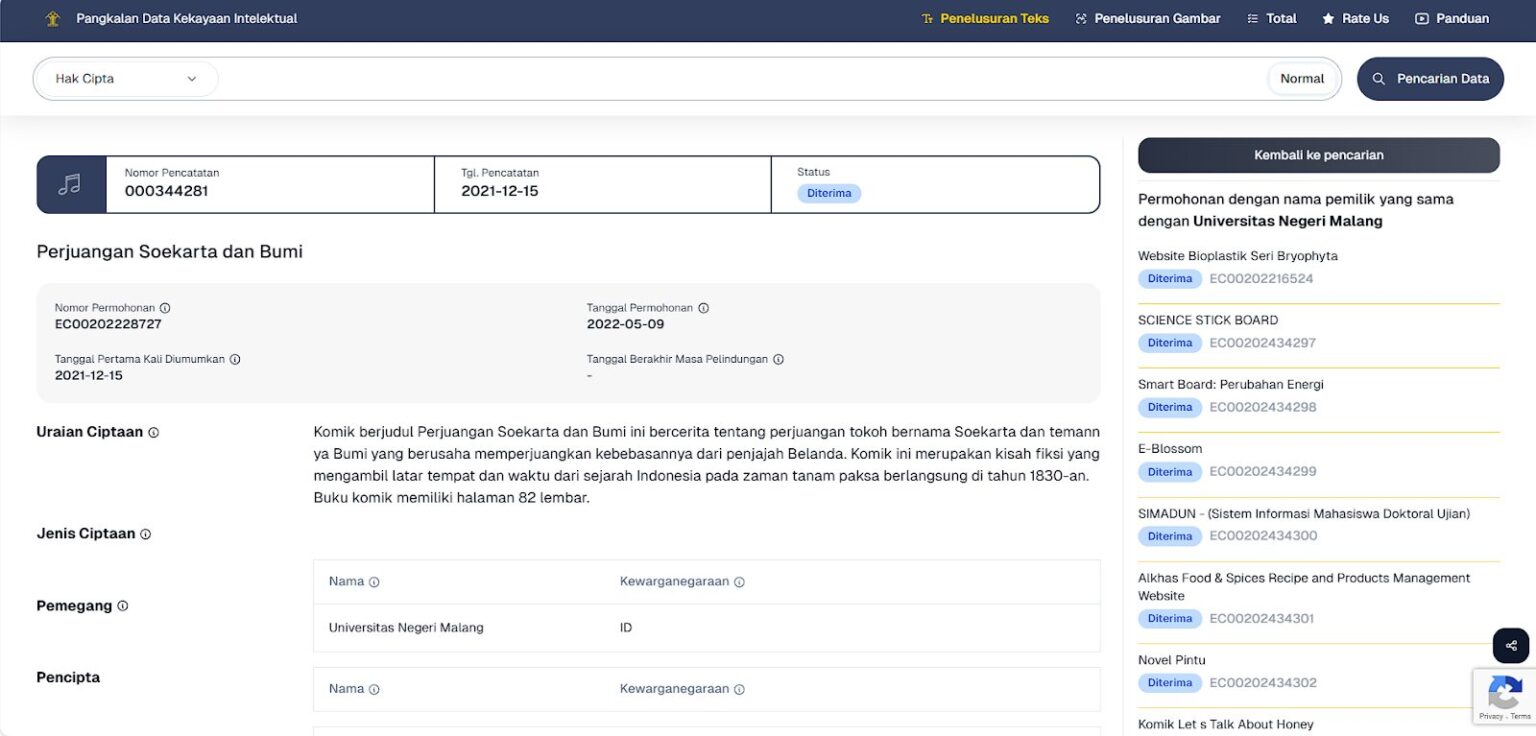Image resolution: width=1536 pixels, height=736 pixels.
Task: Click chevron on the Hak Cipta selector
Action: point(193,78)
